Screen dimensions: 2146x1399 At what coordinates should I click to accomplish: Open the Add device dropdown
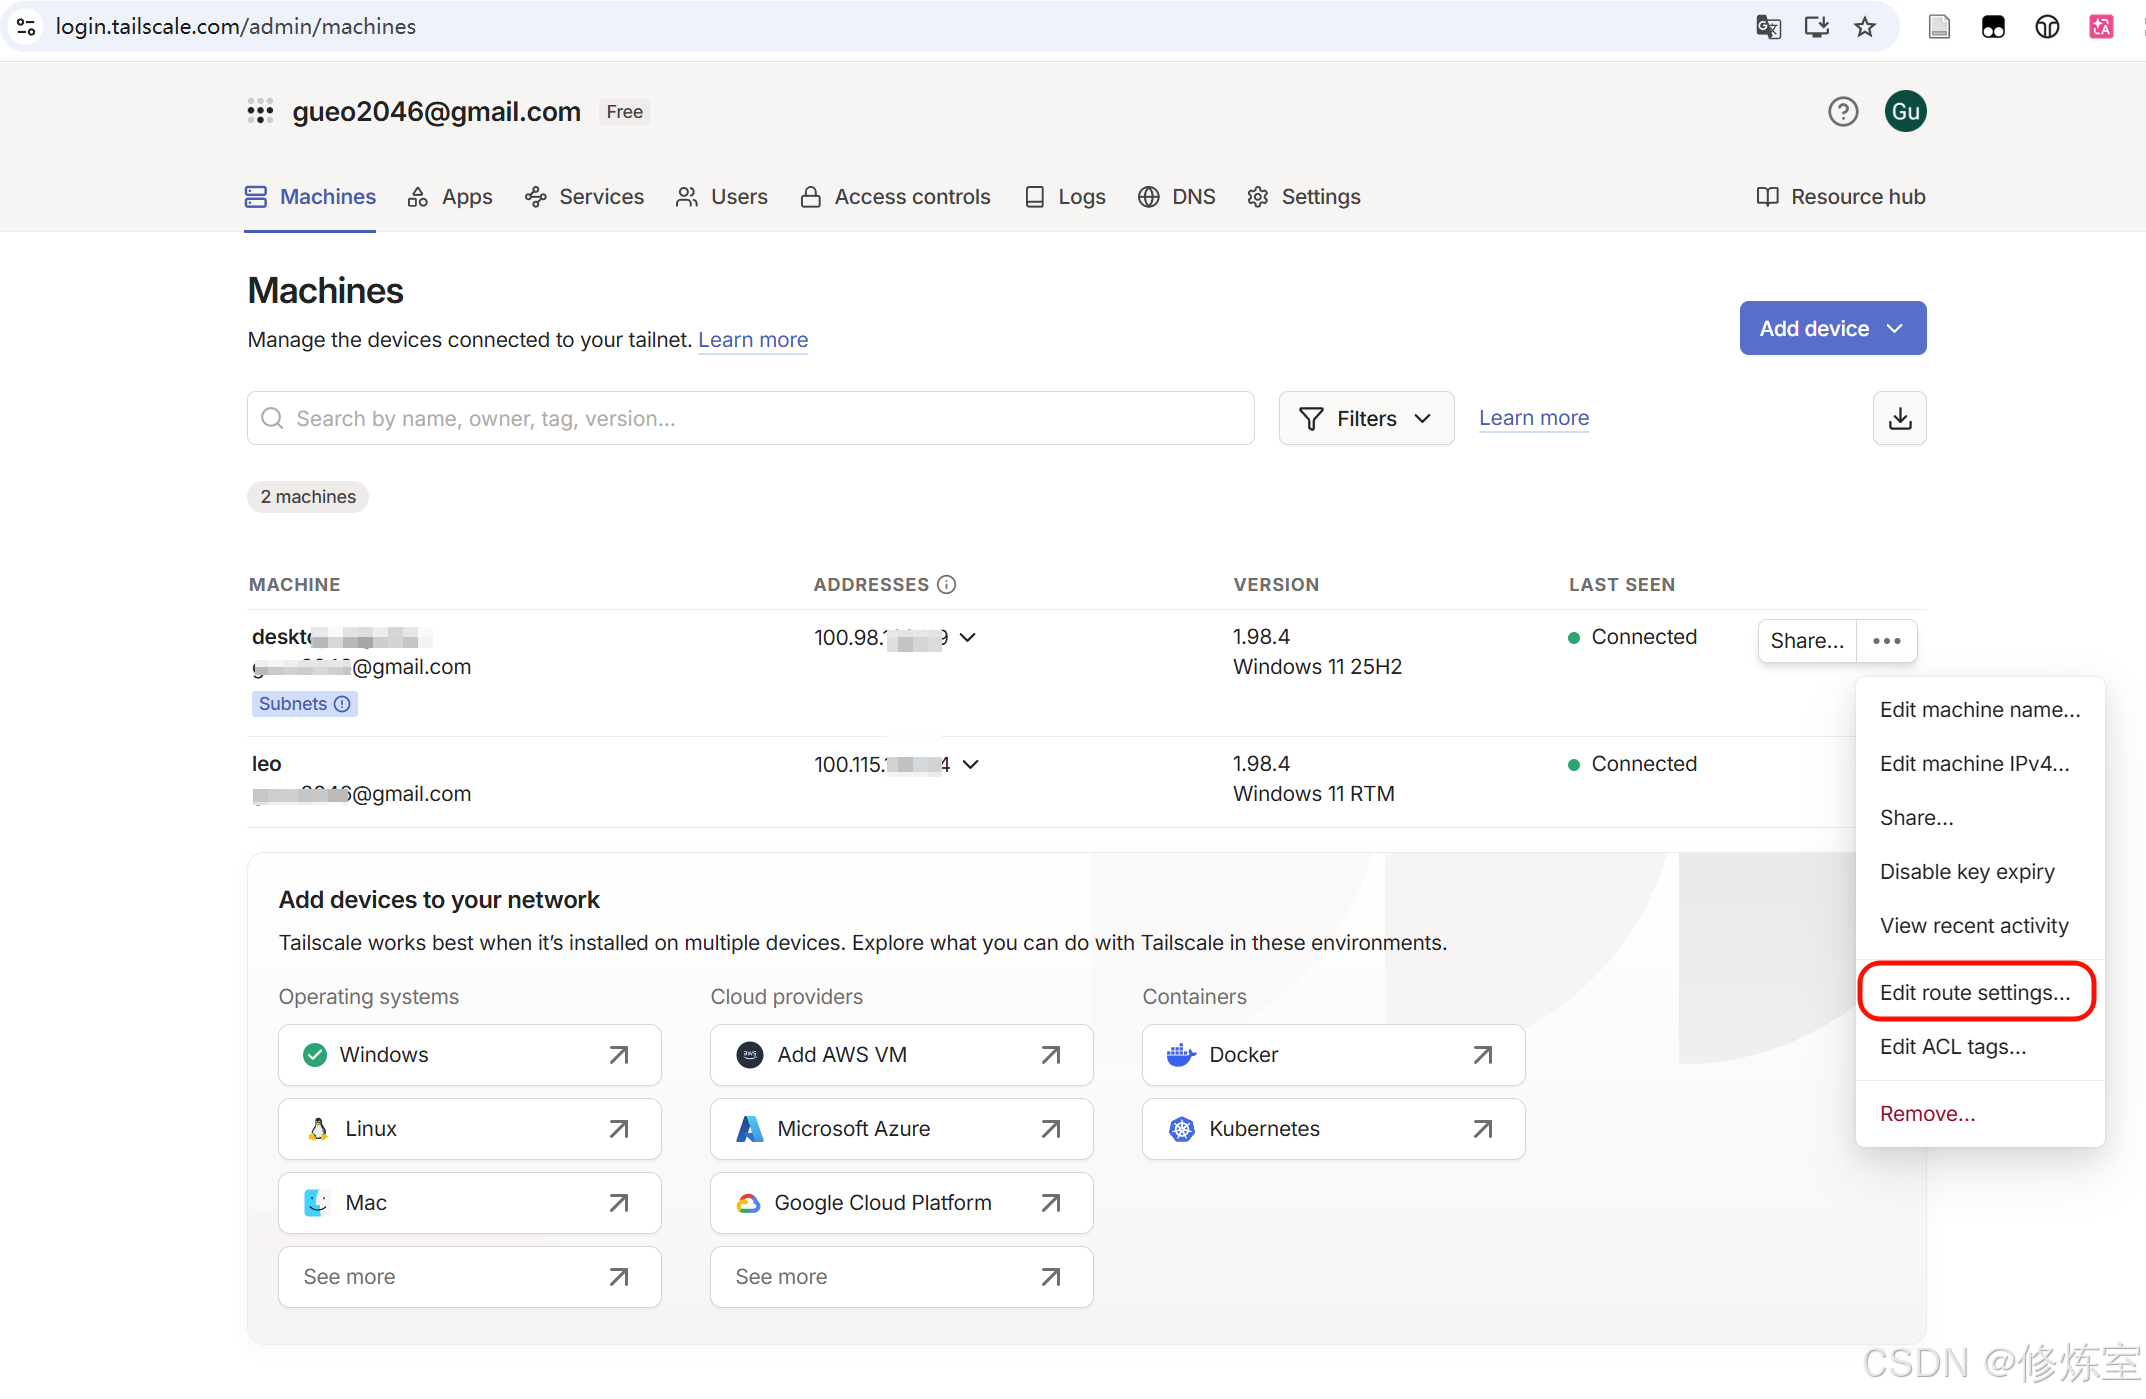coord(1832,328)
